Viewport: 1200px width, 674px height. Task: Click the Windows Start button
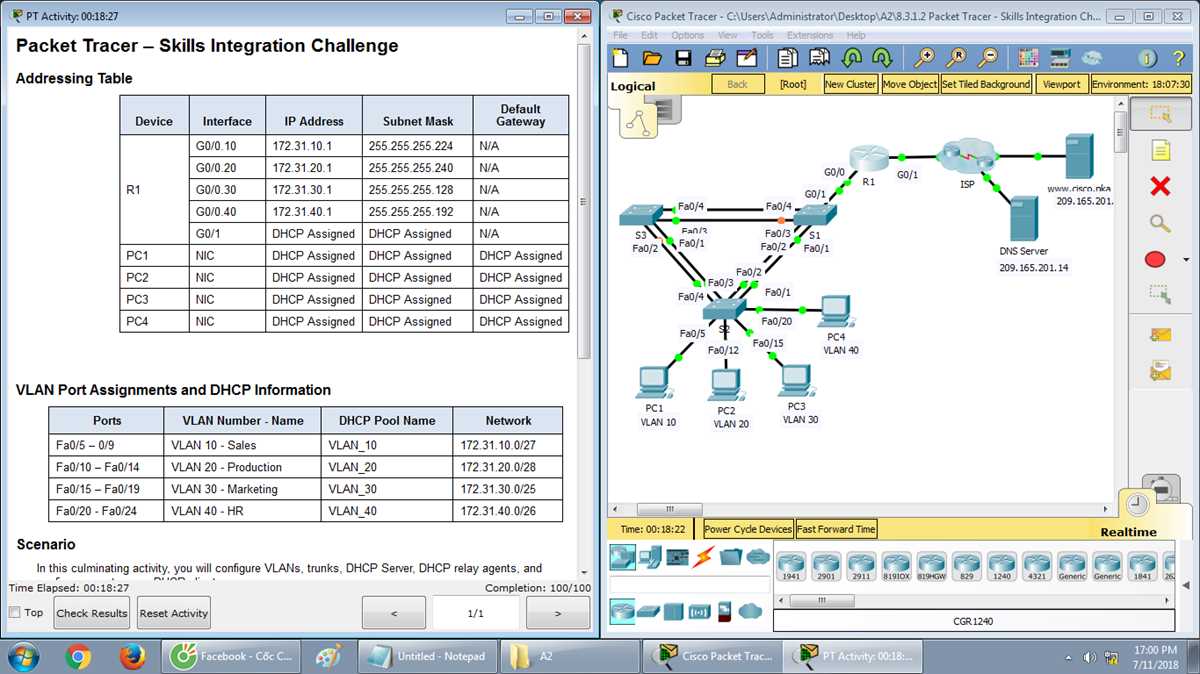point(23,657)
